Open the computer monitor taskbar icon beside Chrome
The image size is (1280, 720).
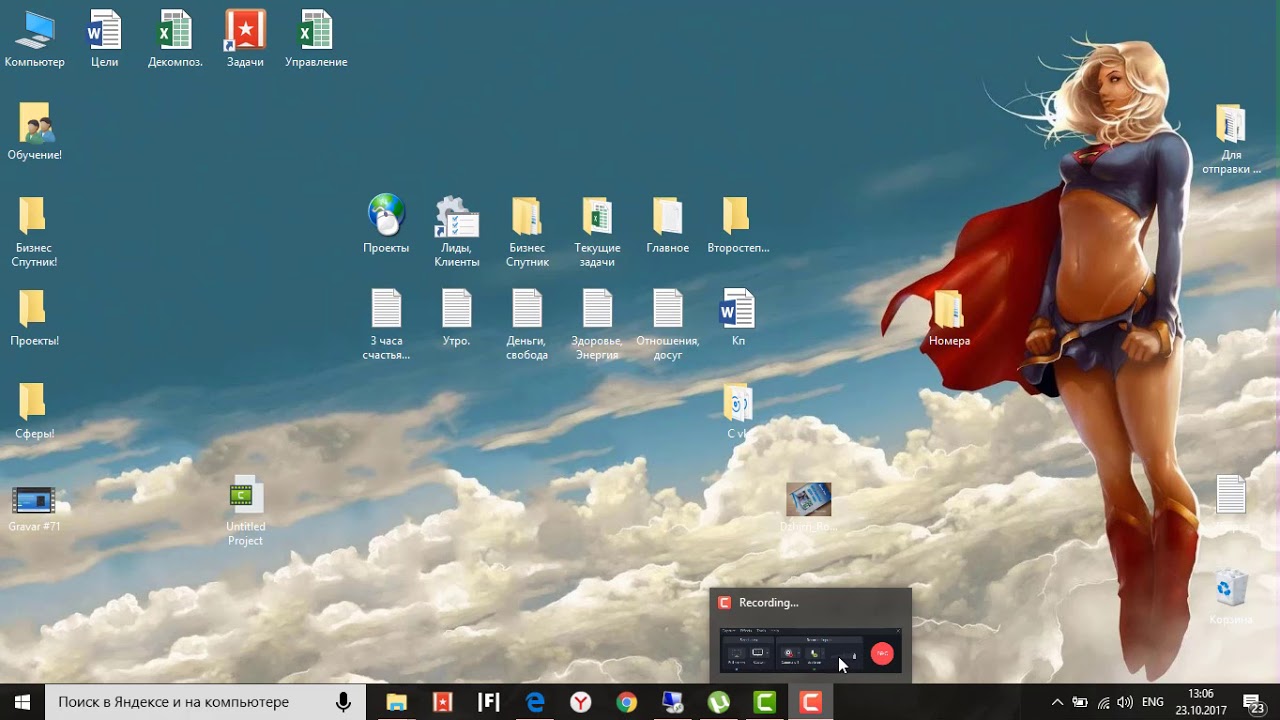(x=673, y=702)
